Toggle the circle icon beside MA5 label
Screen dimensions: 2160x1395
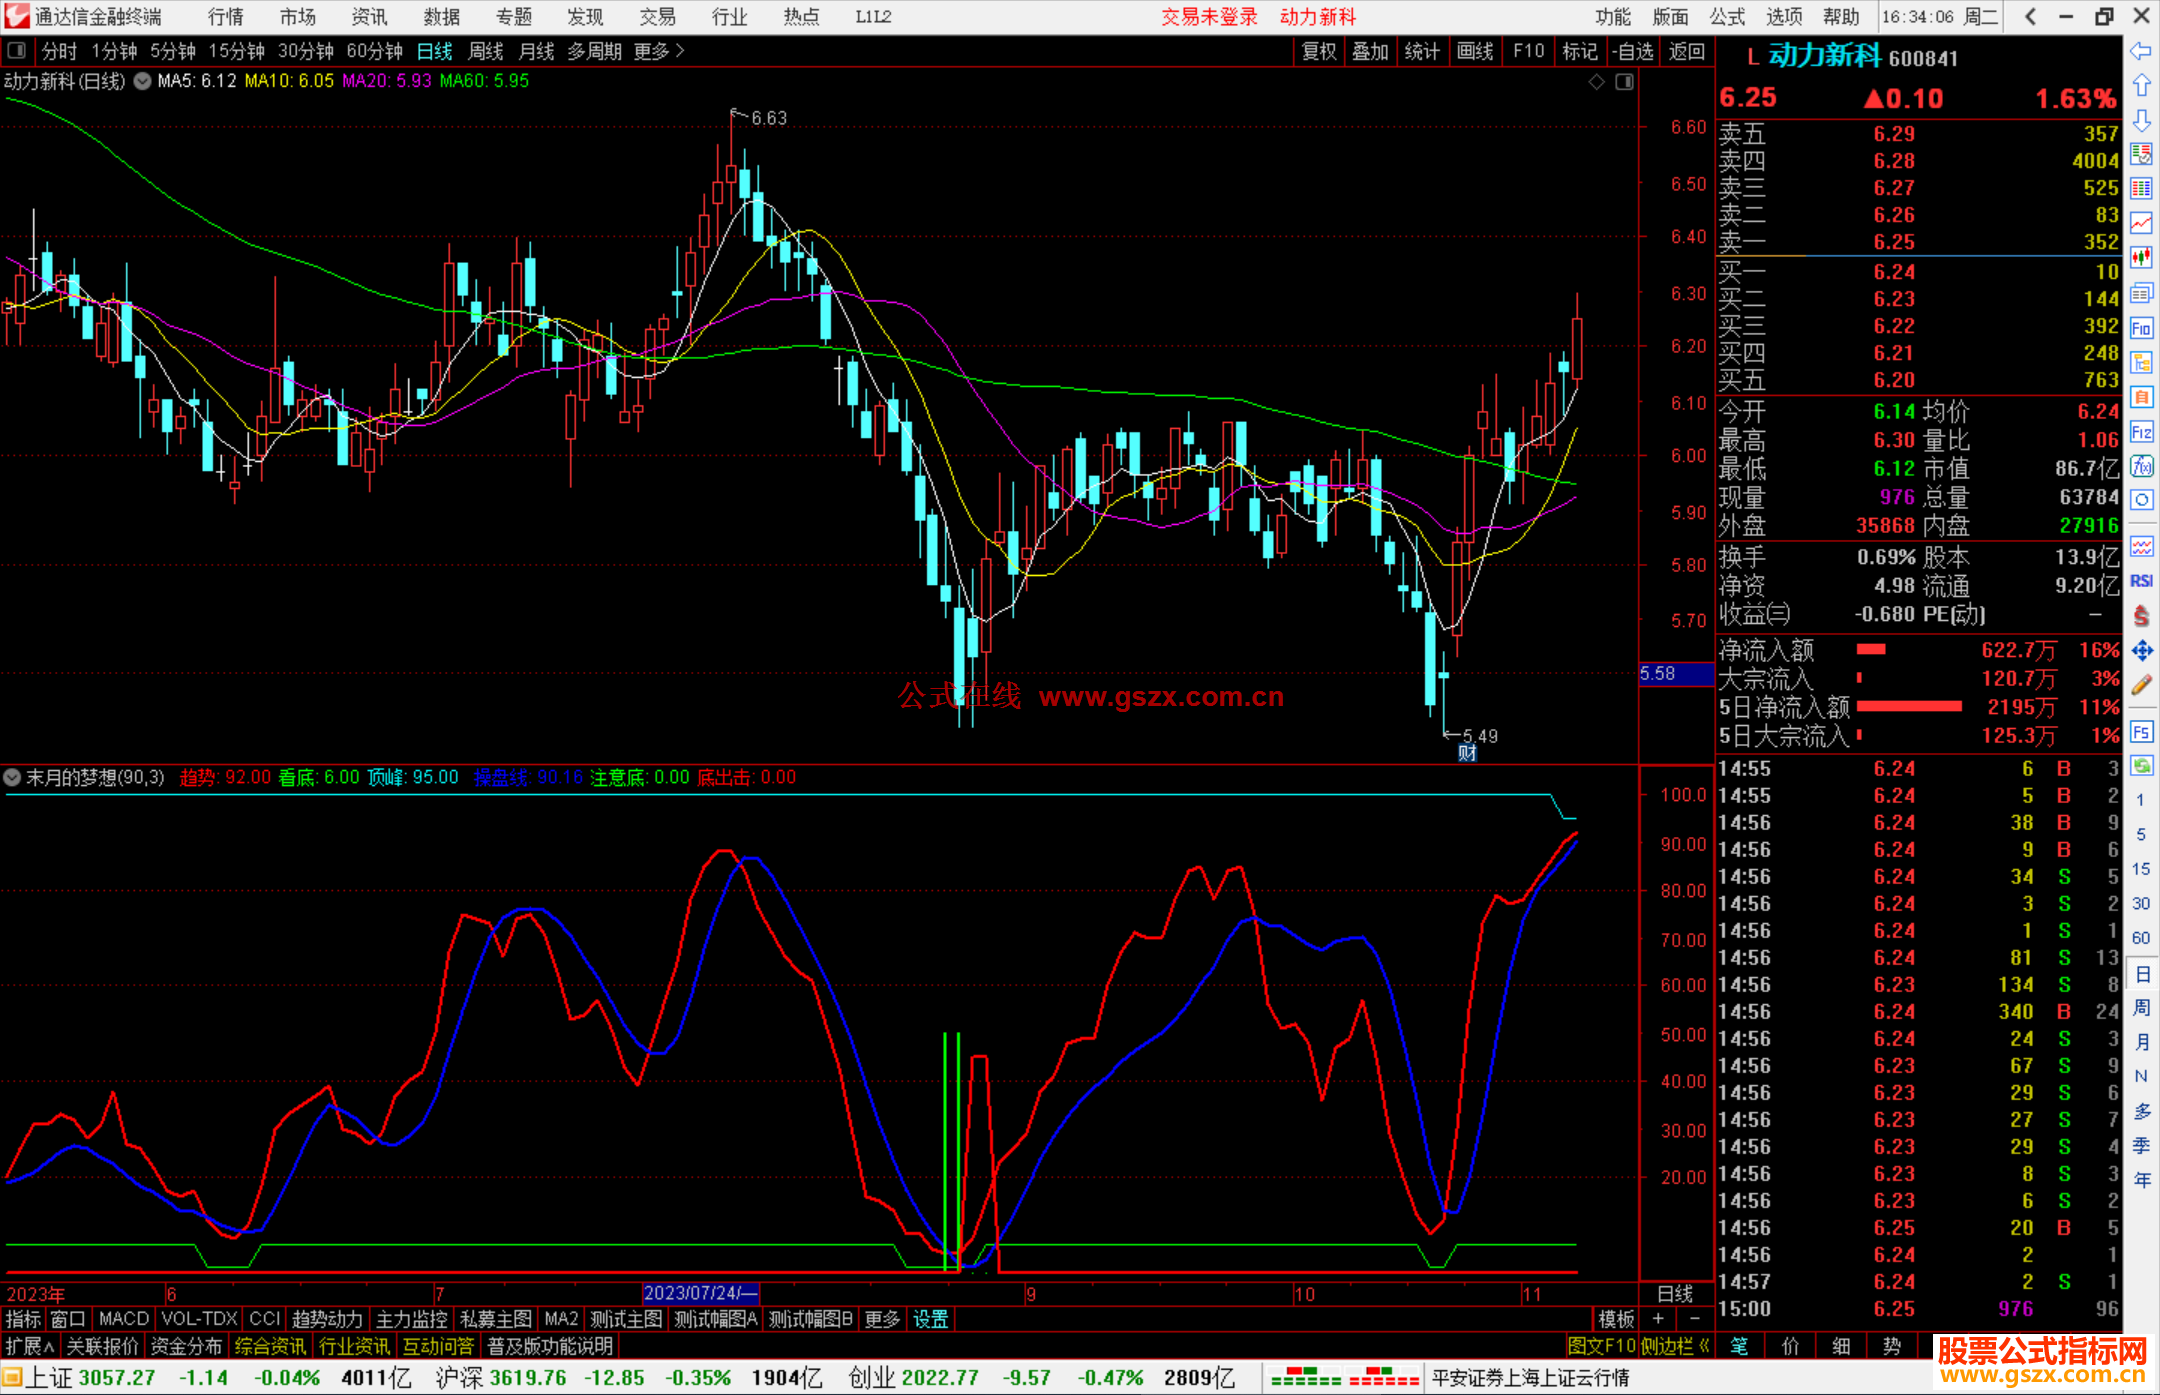143,81
